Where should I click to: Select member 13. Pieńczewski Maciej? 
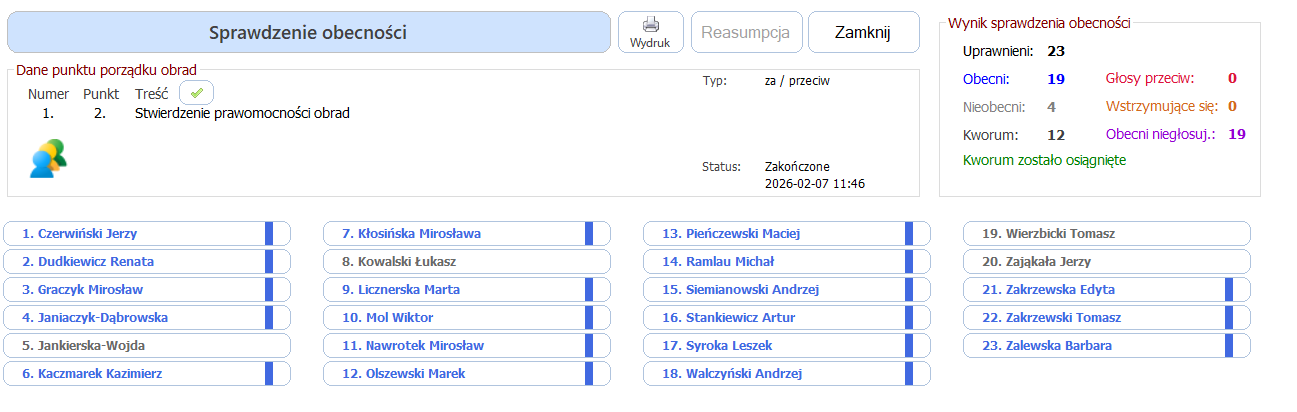point(731,234)
